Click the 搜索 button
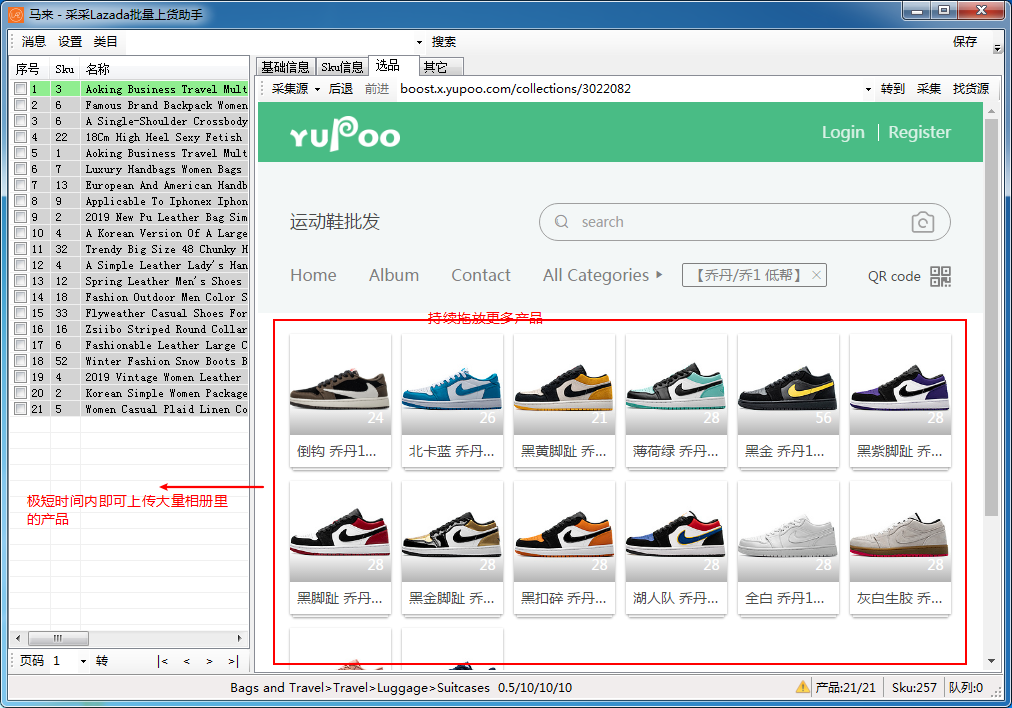 443,42
